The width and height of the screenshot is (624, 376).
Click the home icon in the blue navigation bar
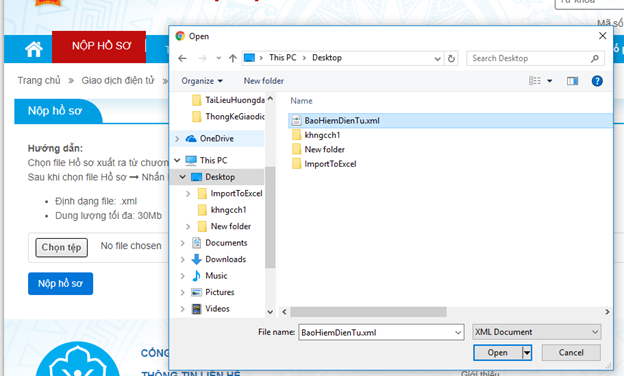[34, 49]
